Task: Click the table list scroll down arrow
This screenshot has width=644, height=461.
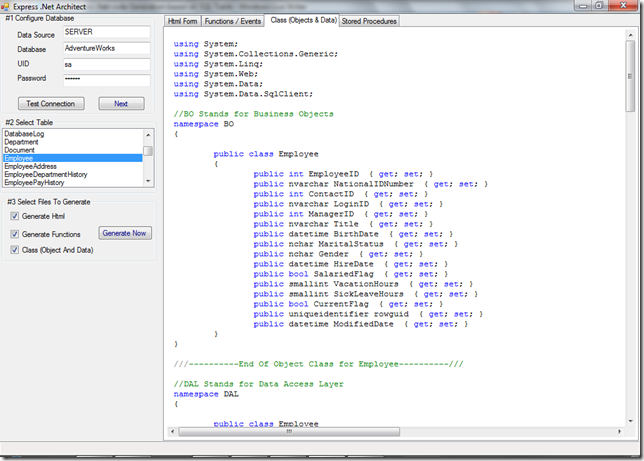Action: (x=148, y=181)
